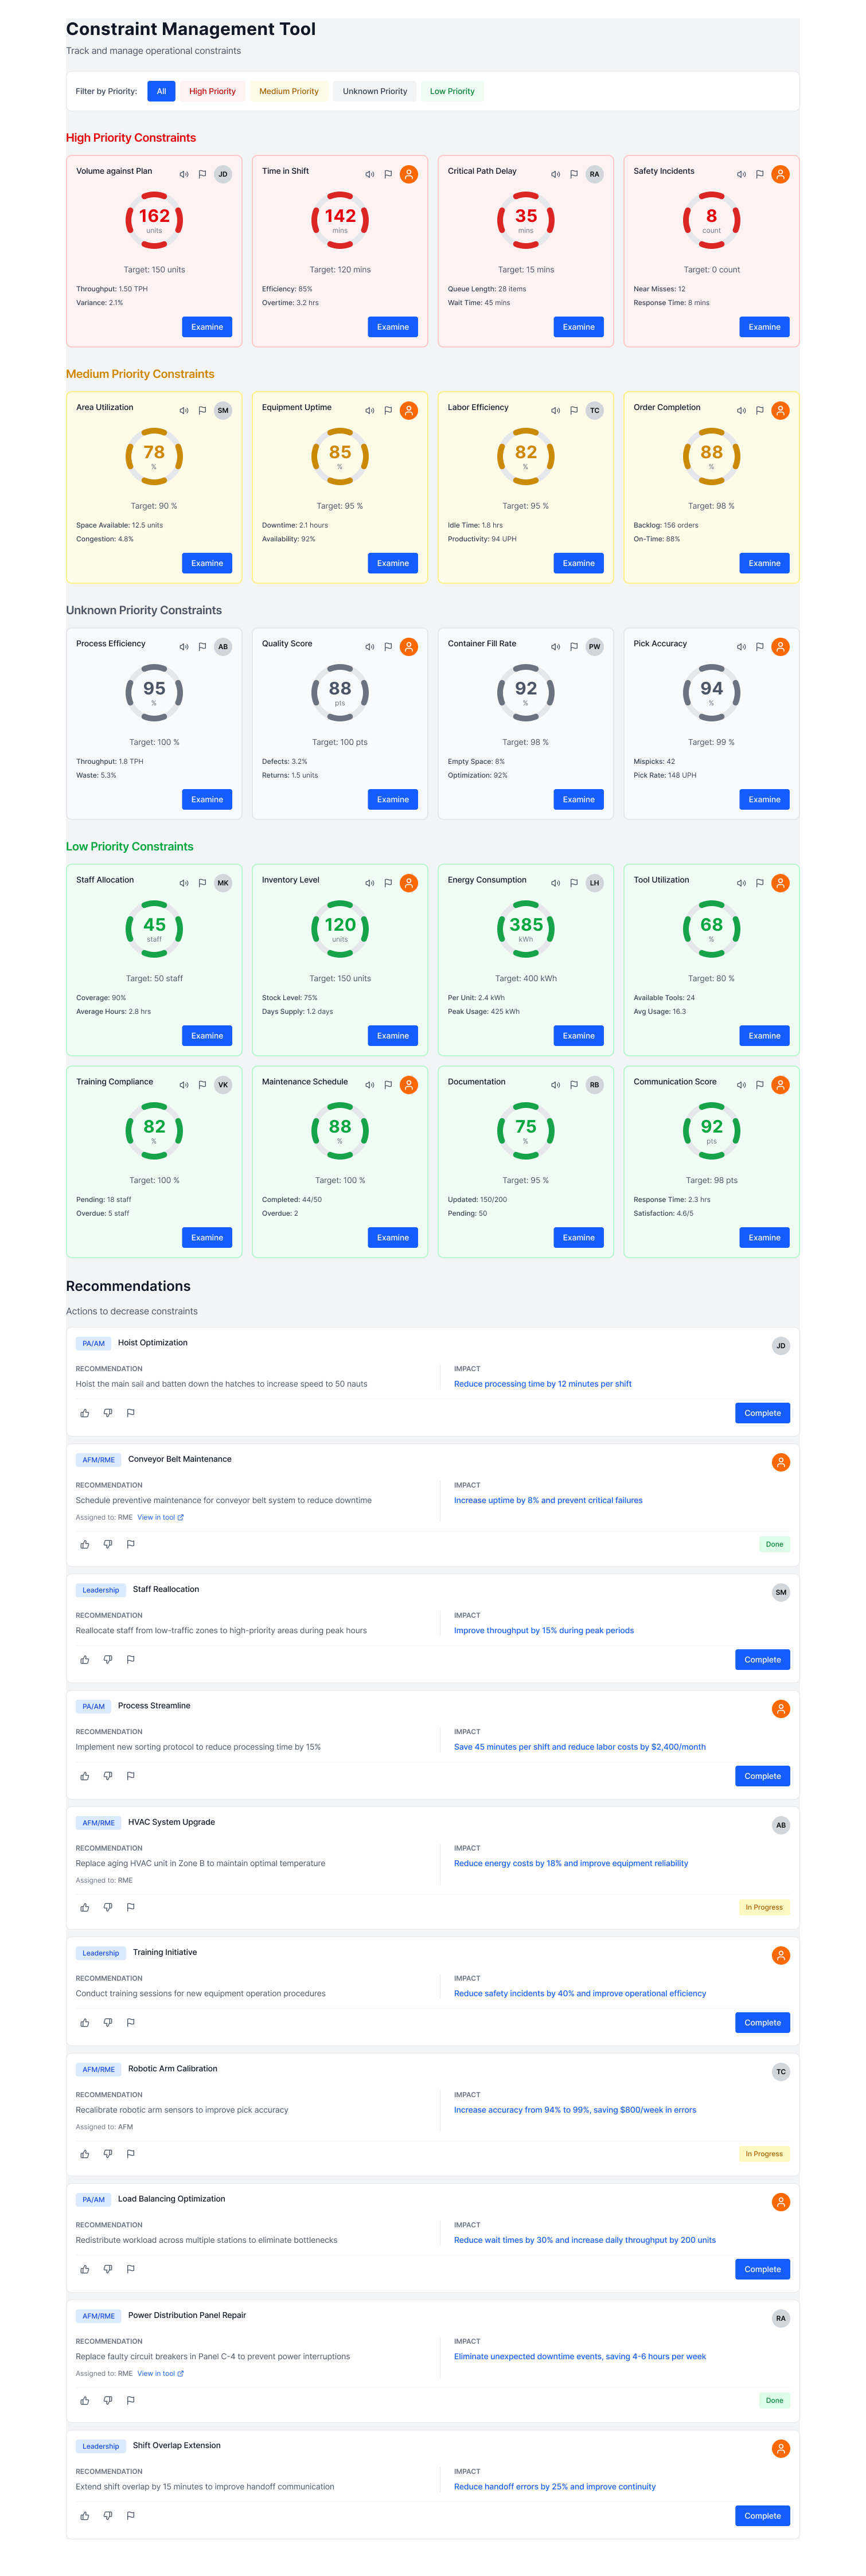The image size is (866, 2576).
Task: Click the PA/AM tag on Hoist Optimization
Action: point(93,1343)
